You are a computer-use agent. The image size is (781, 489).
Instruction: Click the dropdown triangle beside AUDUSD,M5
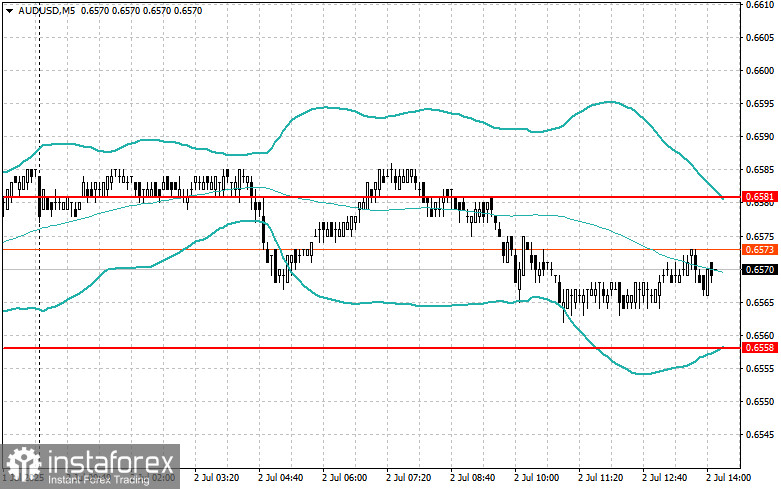click(x=9, y=11)
